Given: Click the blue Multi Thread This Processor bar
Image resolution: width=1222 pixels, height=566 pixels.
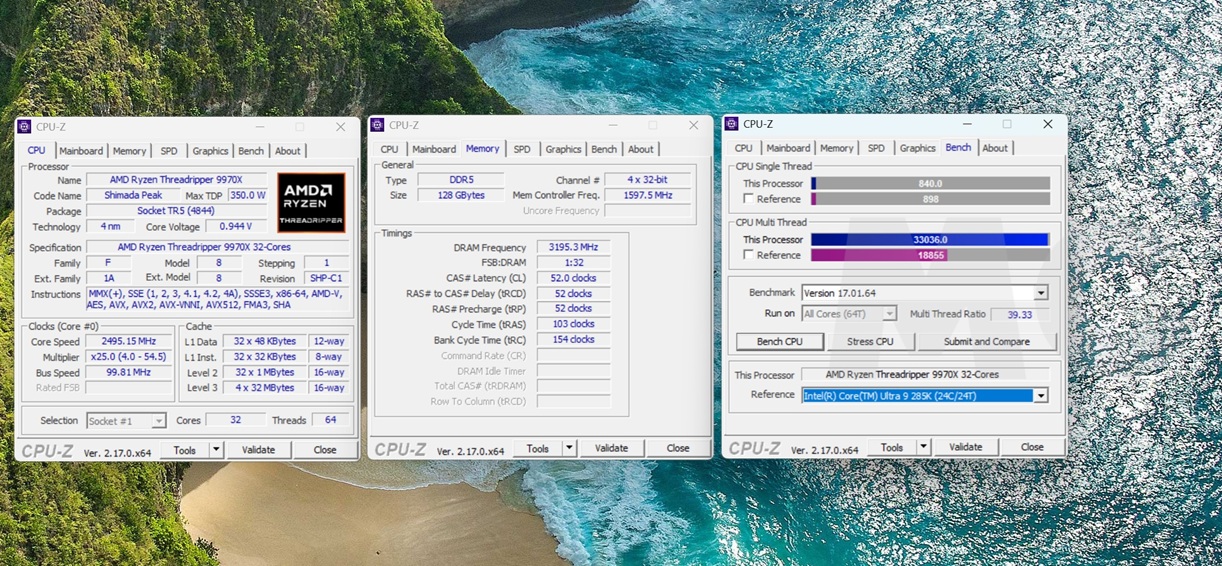Looking at the screenshot, I should 928,239.
